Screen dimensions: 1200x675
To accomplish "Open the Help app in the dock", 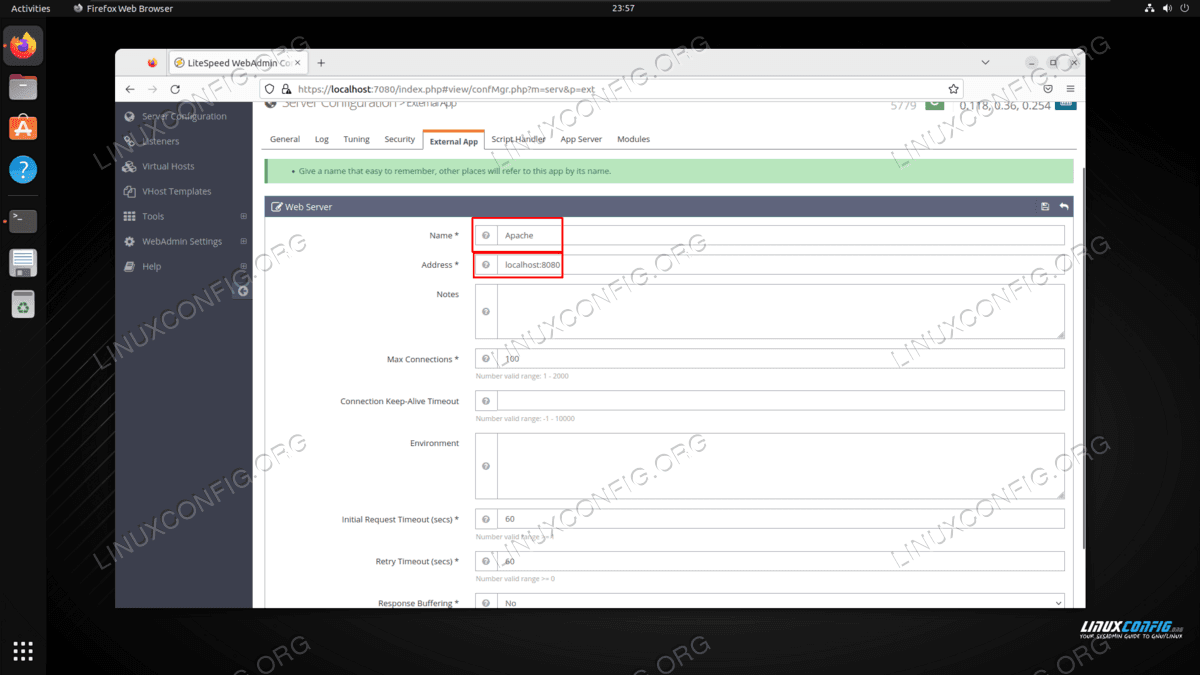I will tap(23, 169).
